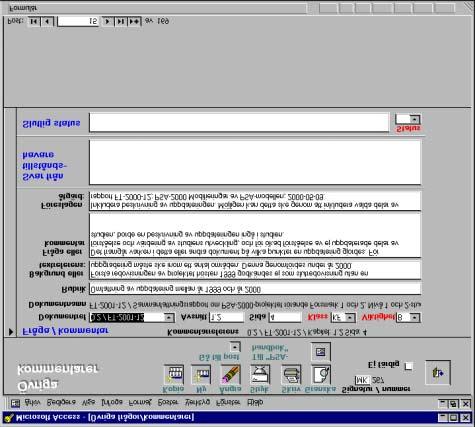Open the Gå till post dropdown
Image resolution: width=475 pixels, height=427 pixels.
click(235, 347)
